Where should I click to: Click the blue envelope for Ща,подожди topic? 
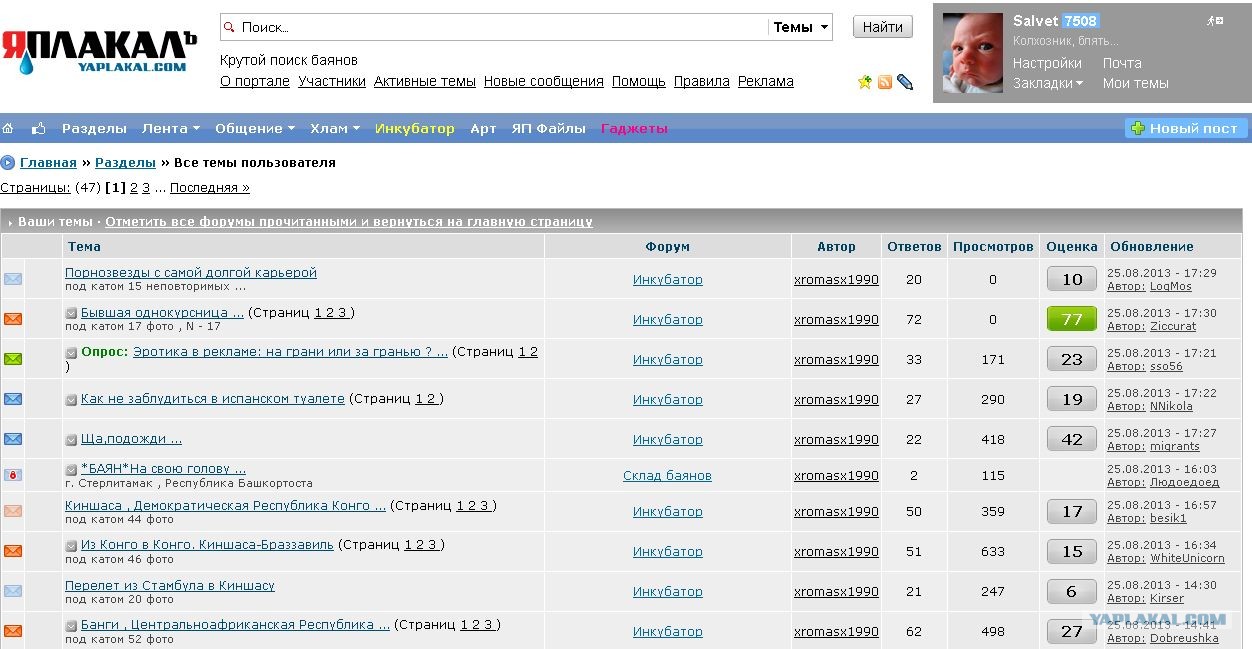pyautogui.click(x=13, y=439)
